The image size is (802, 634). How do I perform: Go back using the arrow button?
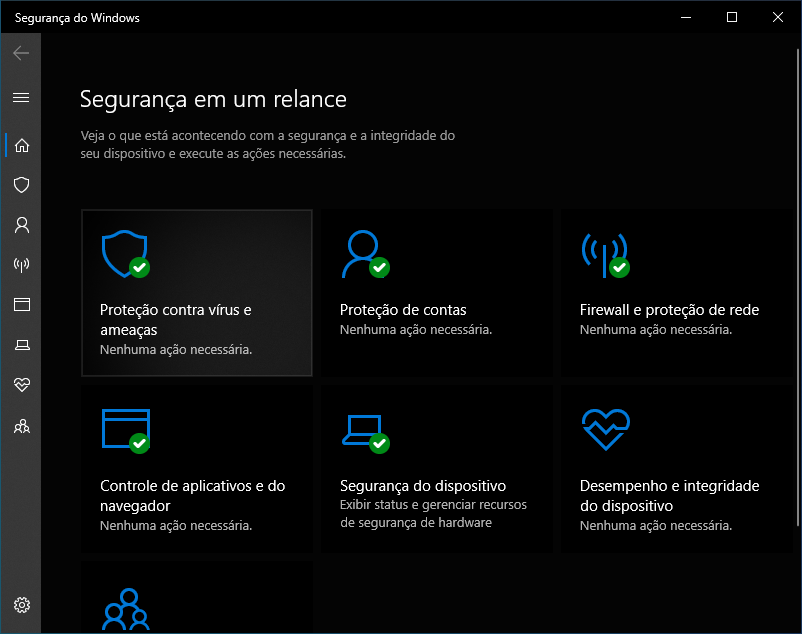[x=21, y=53]
